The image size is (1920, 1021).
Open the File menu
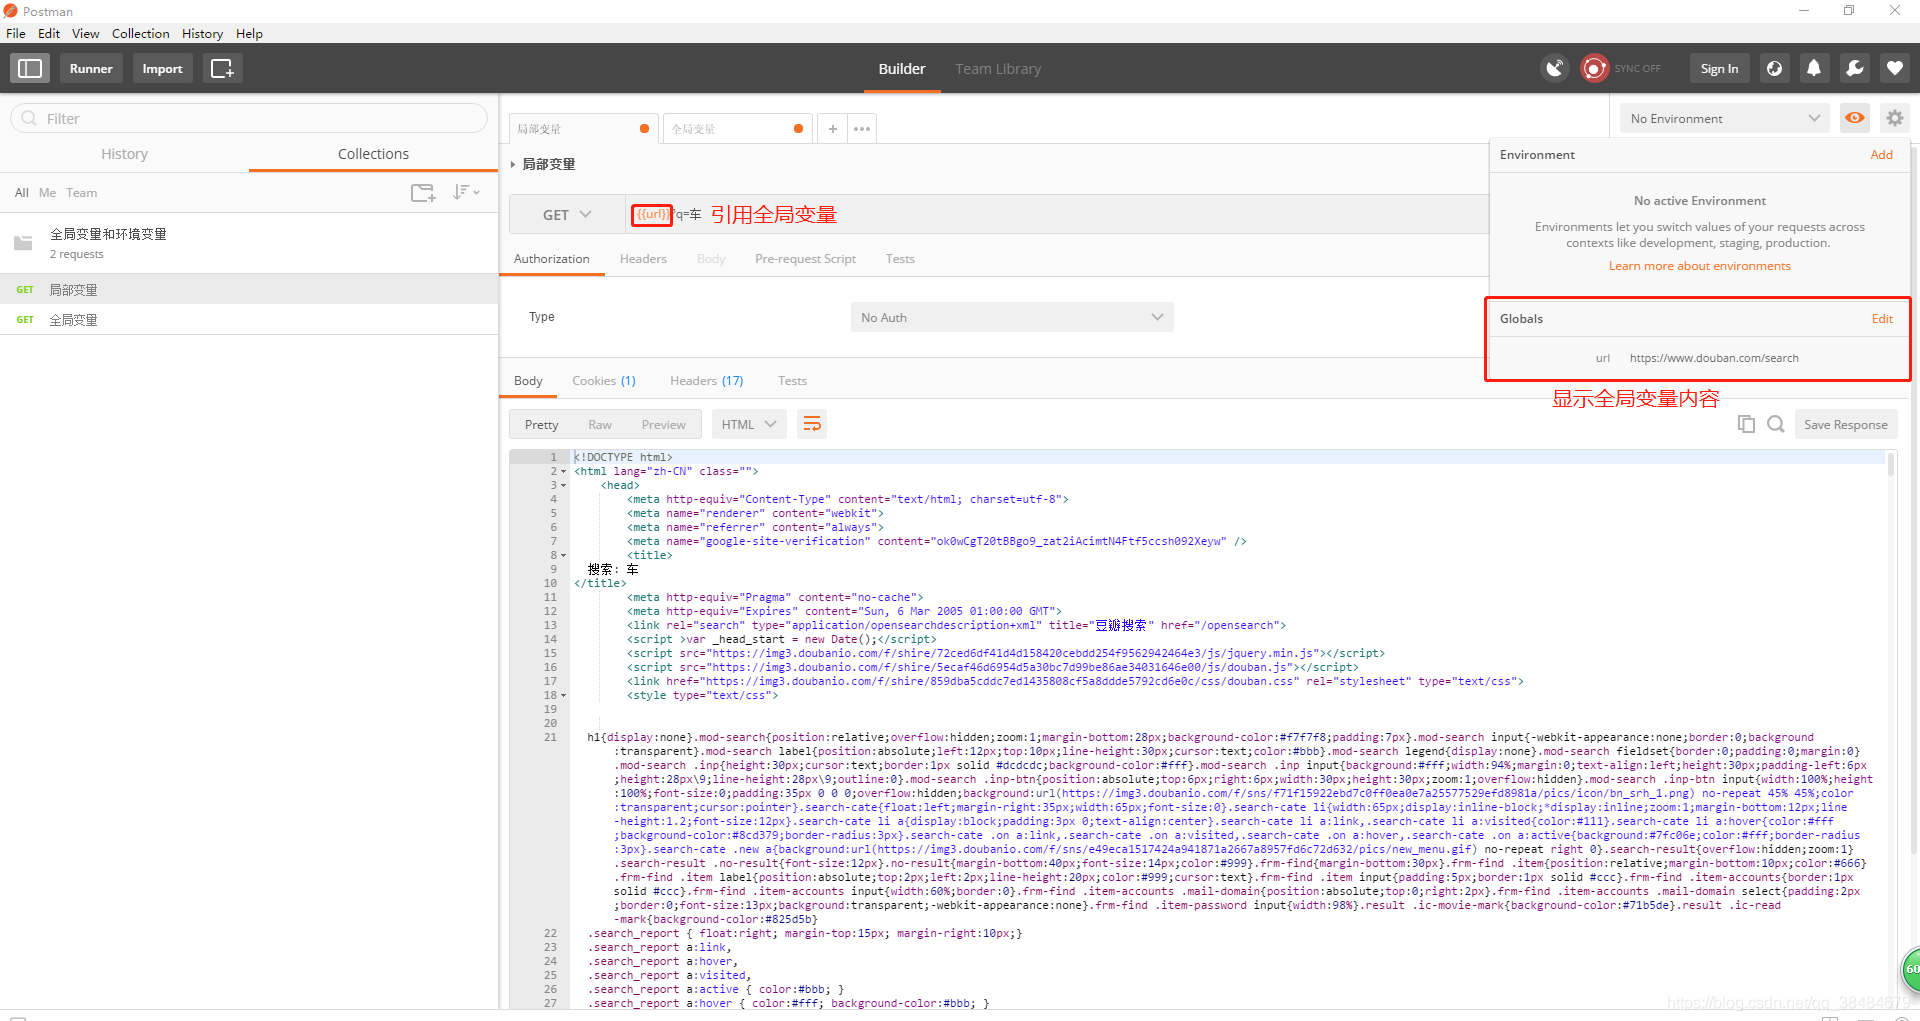click(x=15, y=33)
